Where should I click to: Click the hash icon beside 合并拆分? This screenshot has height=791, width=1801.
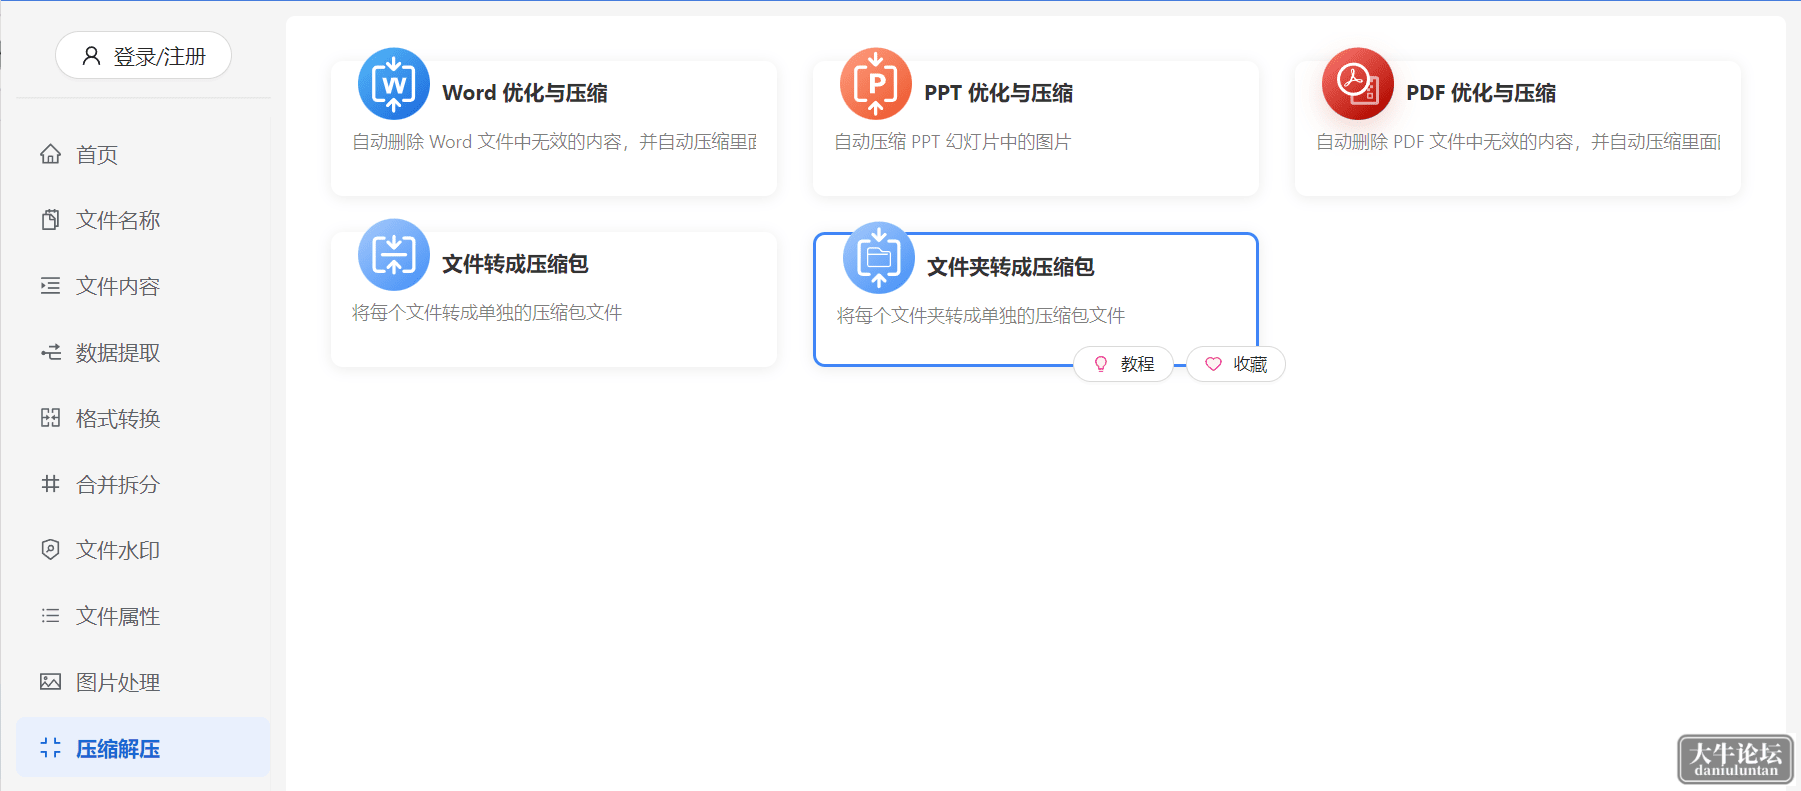51,484
